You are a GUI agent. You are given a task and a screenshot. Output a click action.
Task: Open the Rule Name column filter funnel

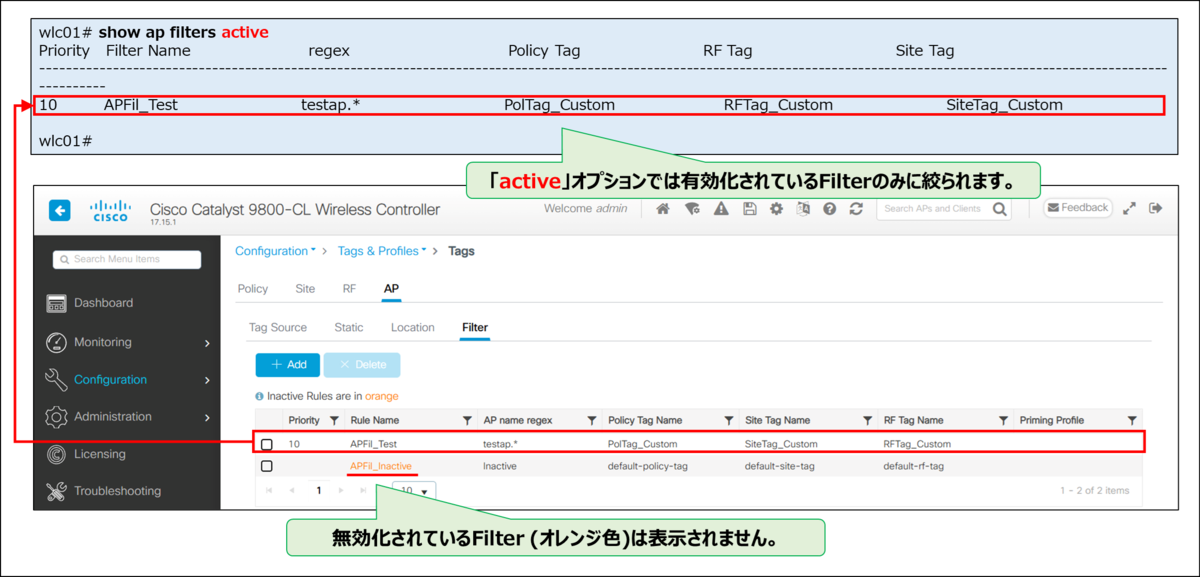pos(467,420)
